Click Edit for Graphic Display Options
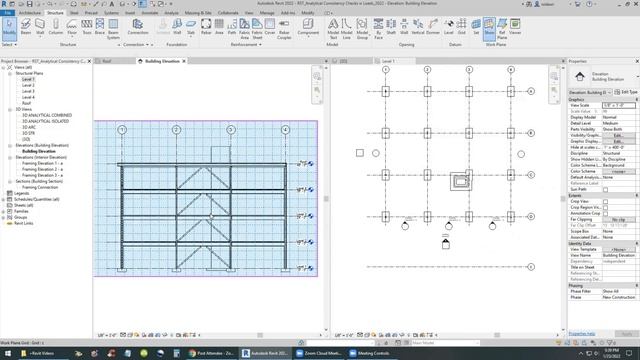This screenshot has width=640, height=360. (619, 141)
